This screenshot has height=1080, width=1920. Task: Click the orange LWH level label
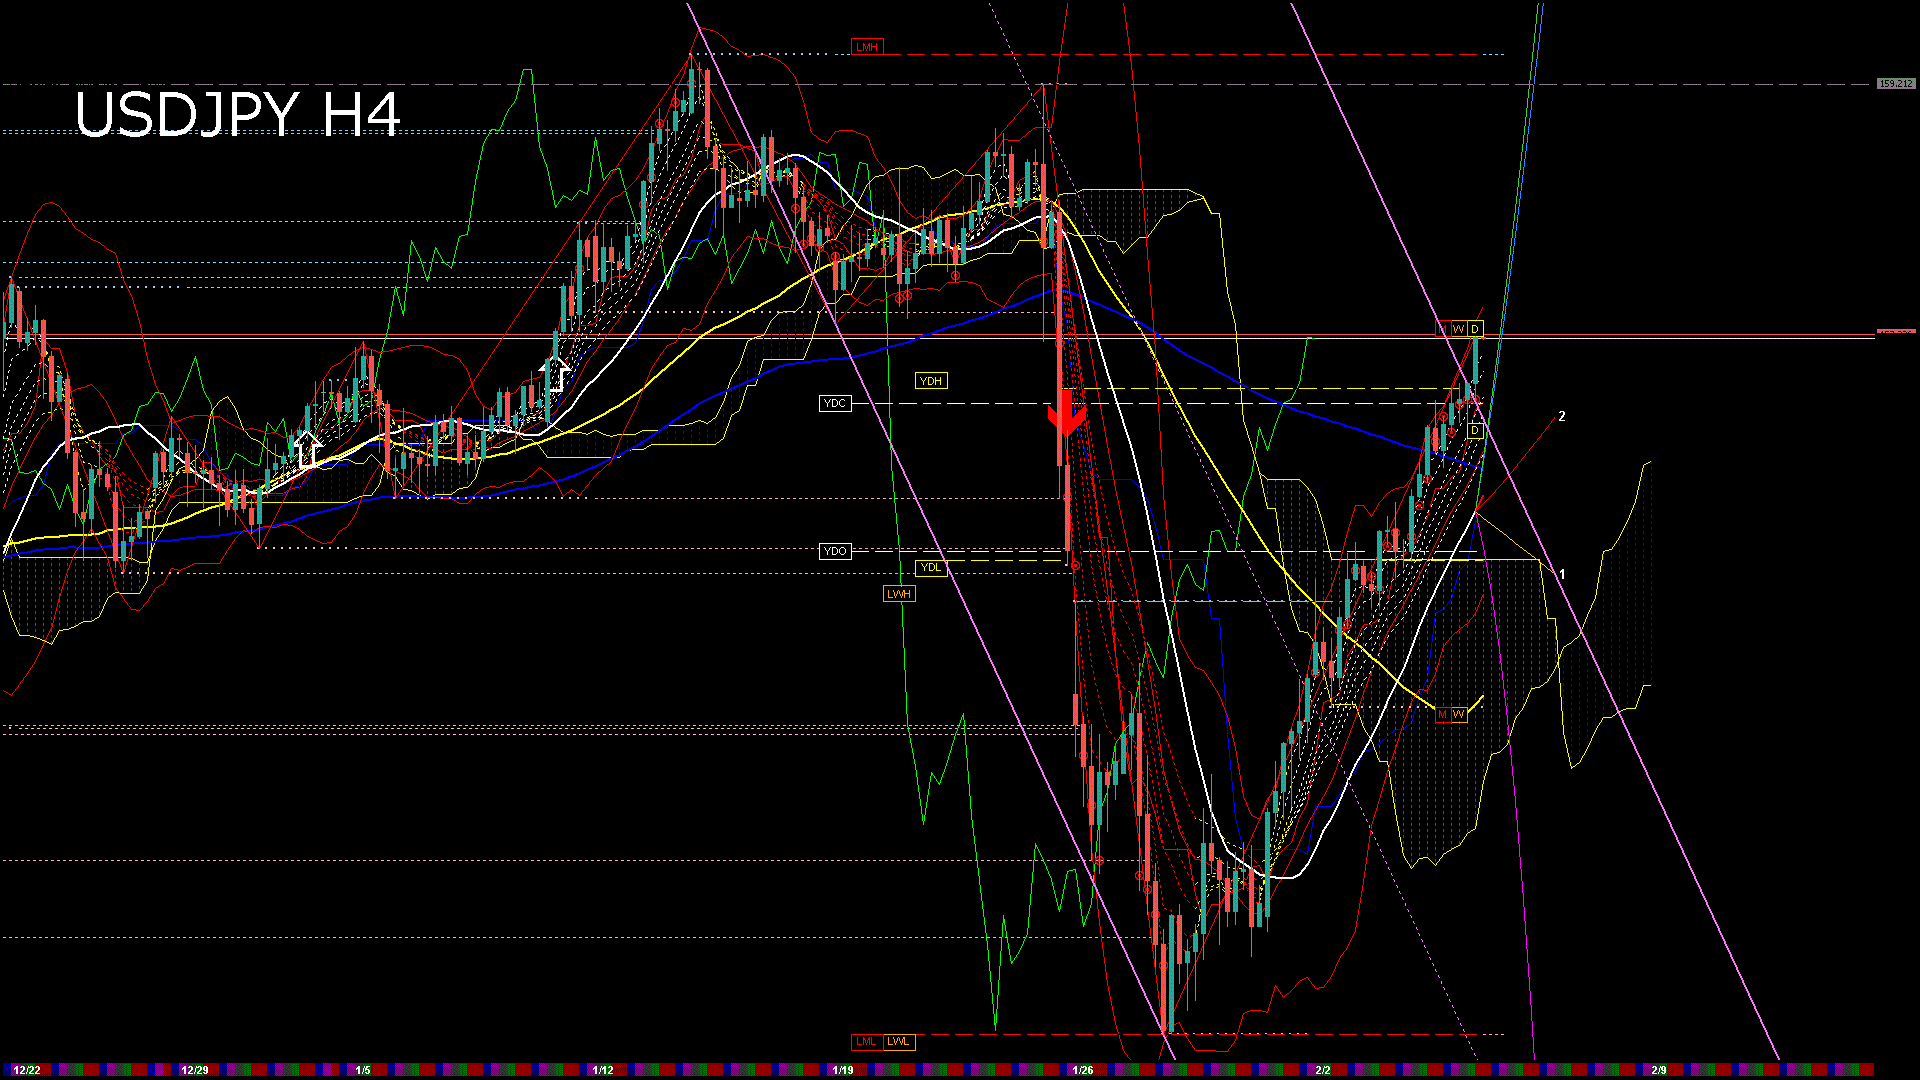pos(899,594)
